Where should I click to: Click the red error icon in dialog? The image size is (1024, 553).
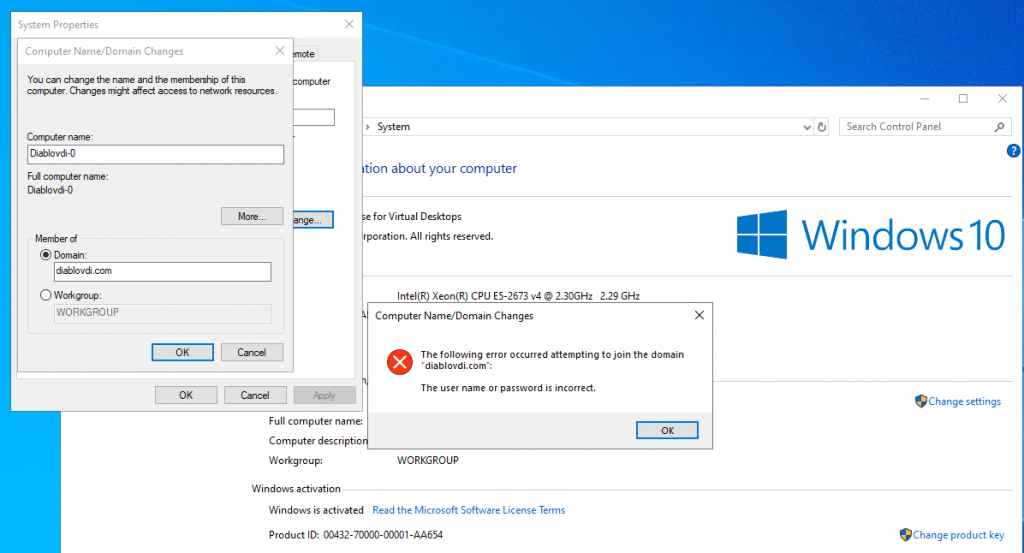point(400,362)
